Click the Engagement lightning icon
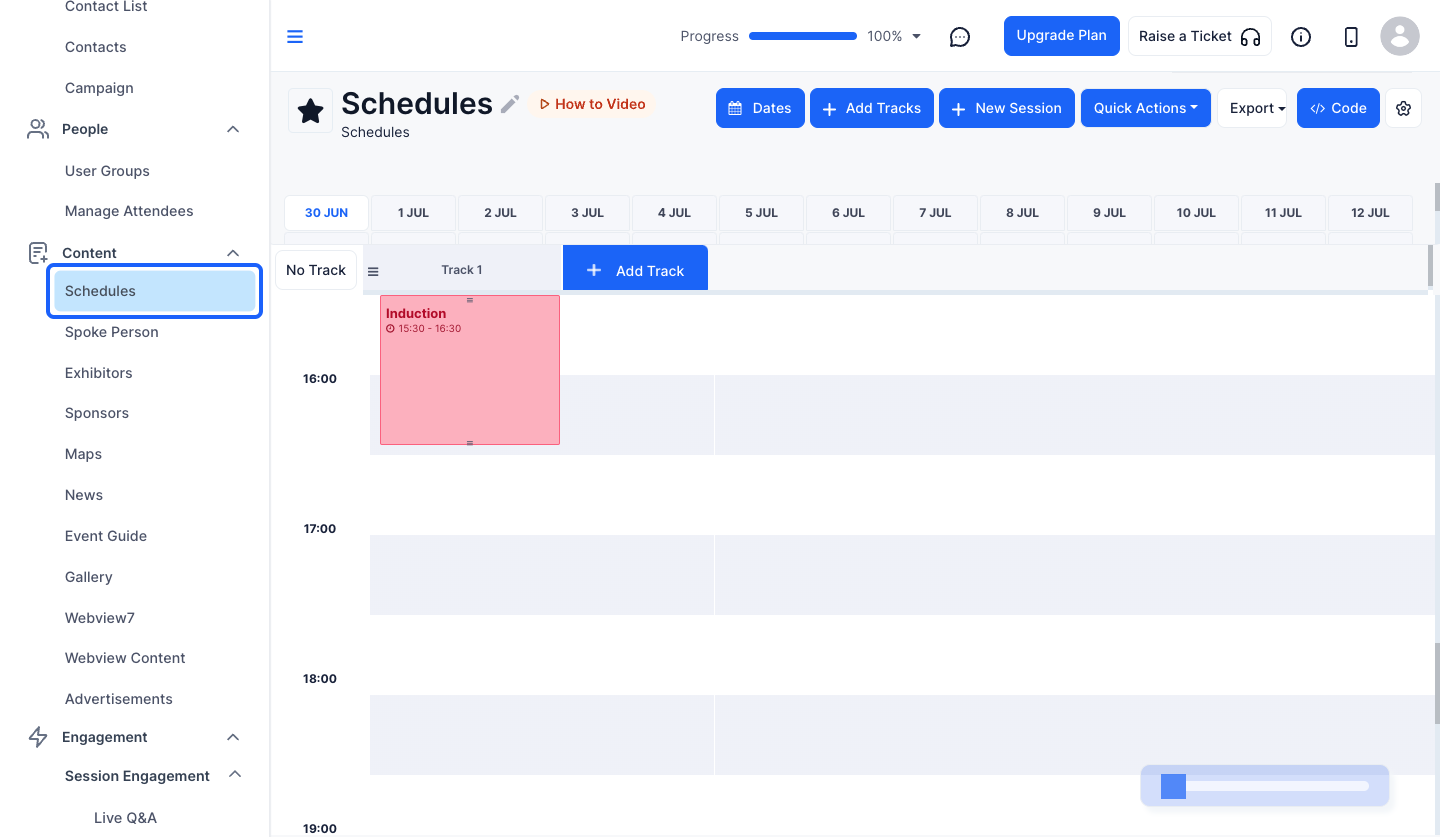The height and width of the screenshot is (837, 1440). (x=38, y=737)
